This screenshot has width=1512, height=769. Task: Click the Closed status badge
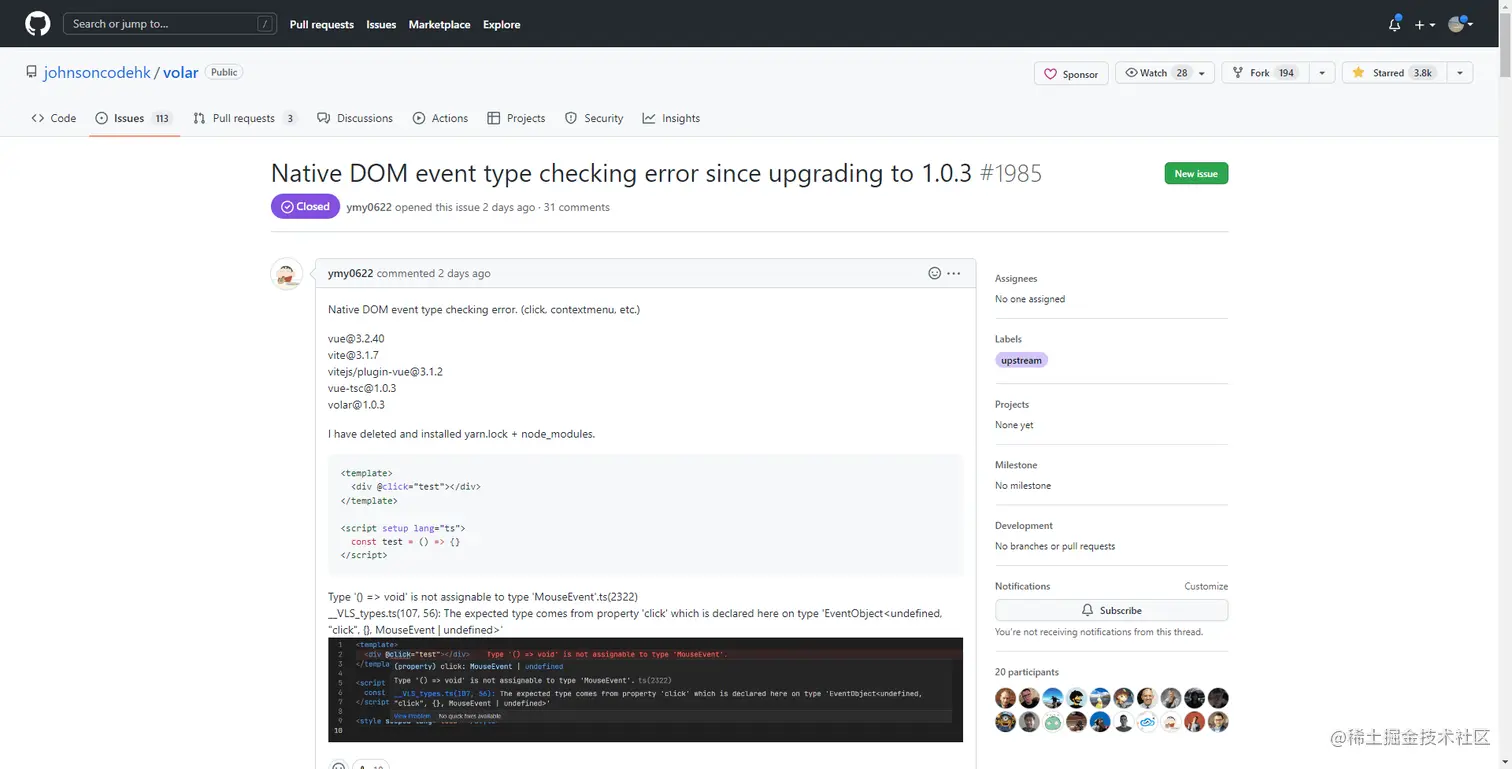pos(305,206)
